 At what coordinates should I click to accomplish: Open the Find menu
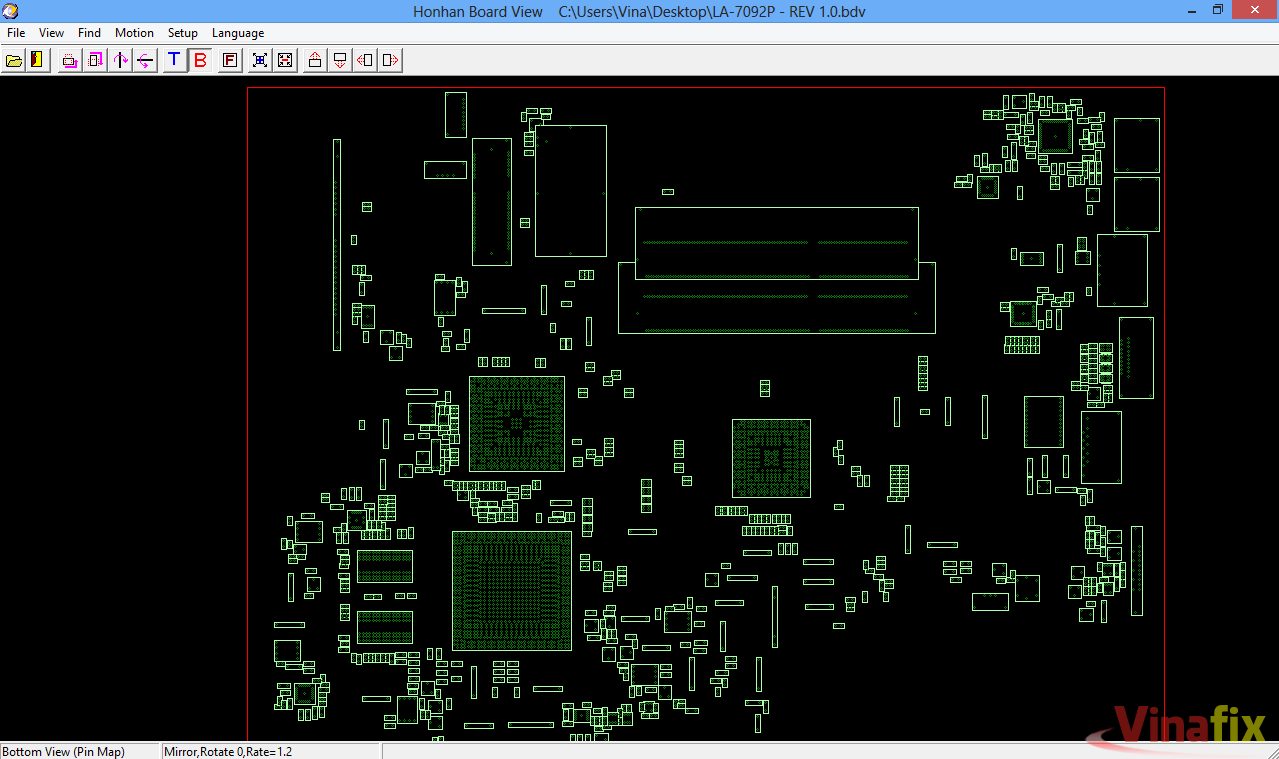[90, 33]
